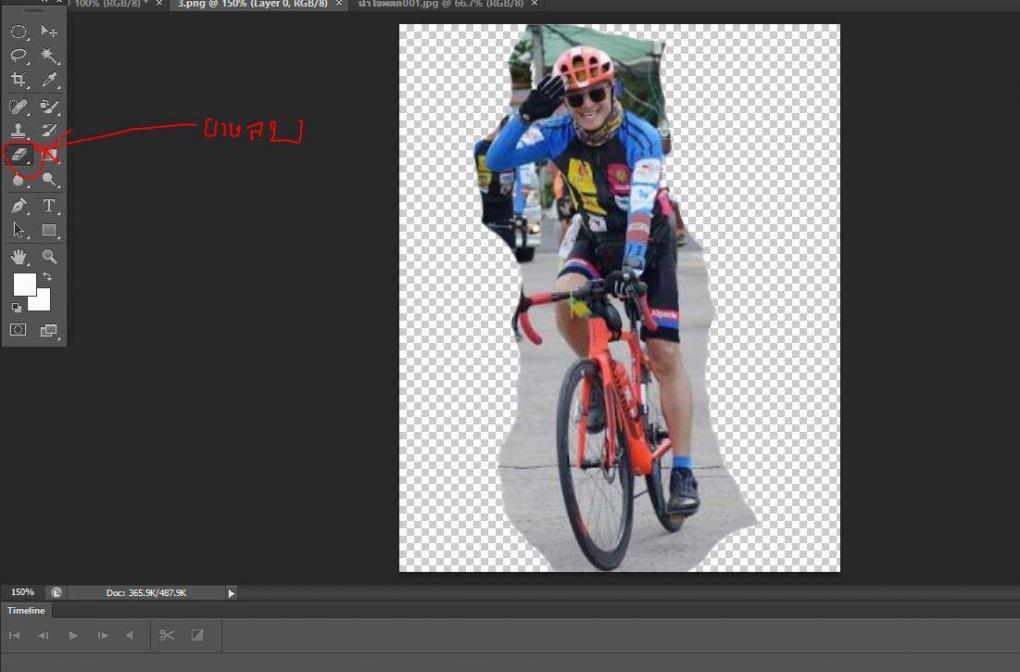Expand the document status info arrow
Image resolution: width=1020 pixels, height=672 pixels.
tap(232, 593)
